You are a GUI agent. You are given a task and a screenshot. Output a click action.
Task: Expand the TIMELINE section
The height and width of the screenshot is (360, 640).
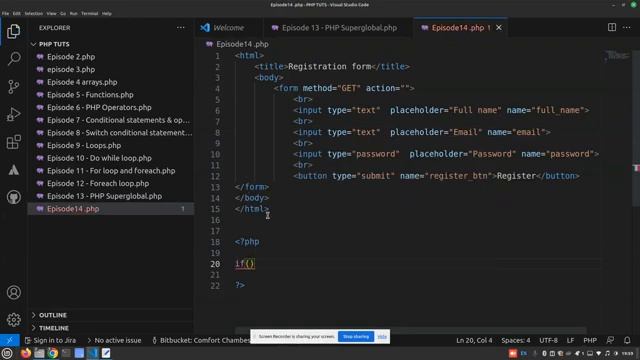(53, 328)
